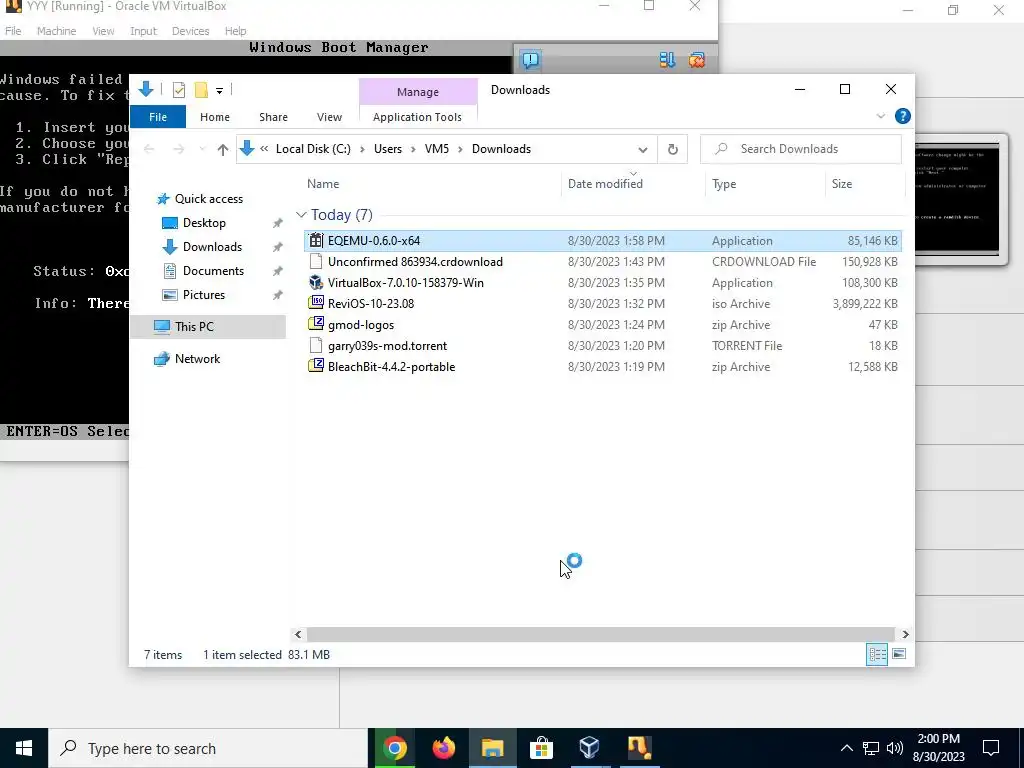Click the Type here to search box
This screenshot has height=768, width=1024.
click(x=208, y=748)
